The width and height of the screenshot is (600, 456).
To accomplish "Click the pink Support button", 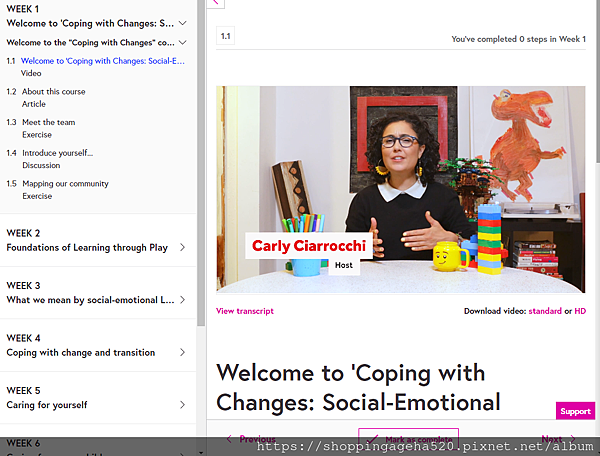I will [x=575, y=411].
